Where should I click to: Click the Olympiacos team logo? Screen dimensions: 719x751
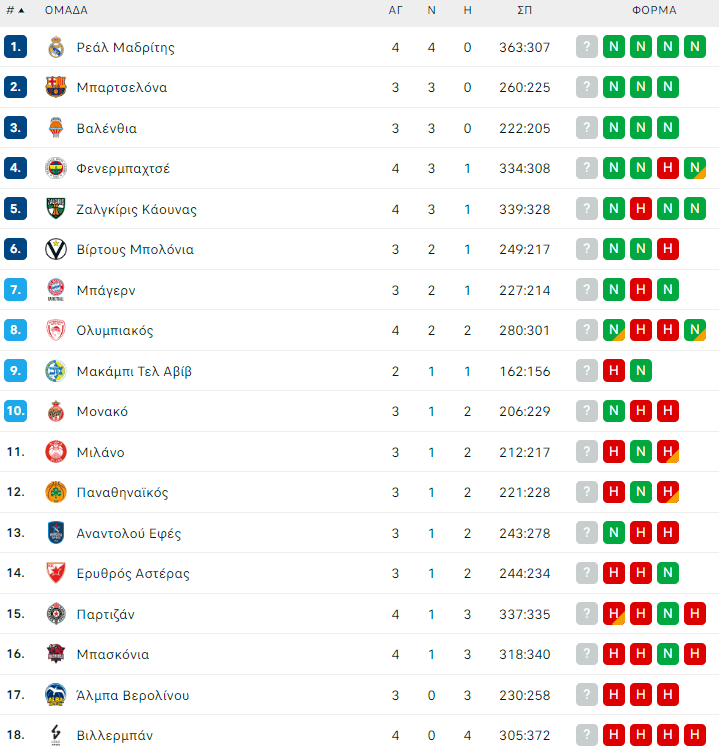pyautogui.click(x=56, y=330)
